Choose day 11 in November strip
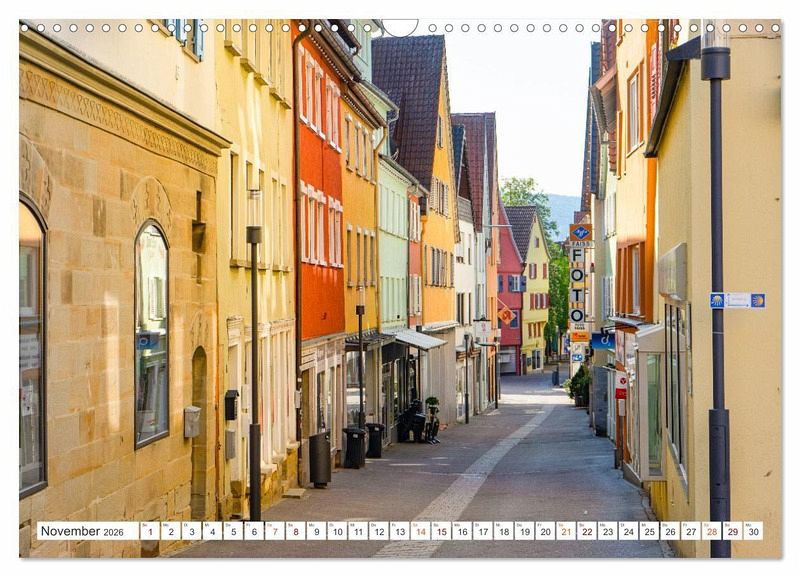This screenshot has width=800, height=577. [x=358, y=531]
